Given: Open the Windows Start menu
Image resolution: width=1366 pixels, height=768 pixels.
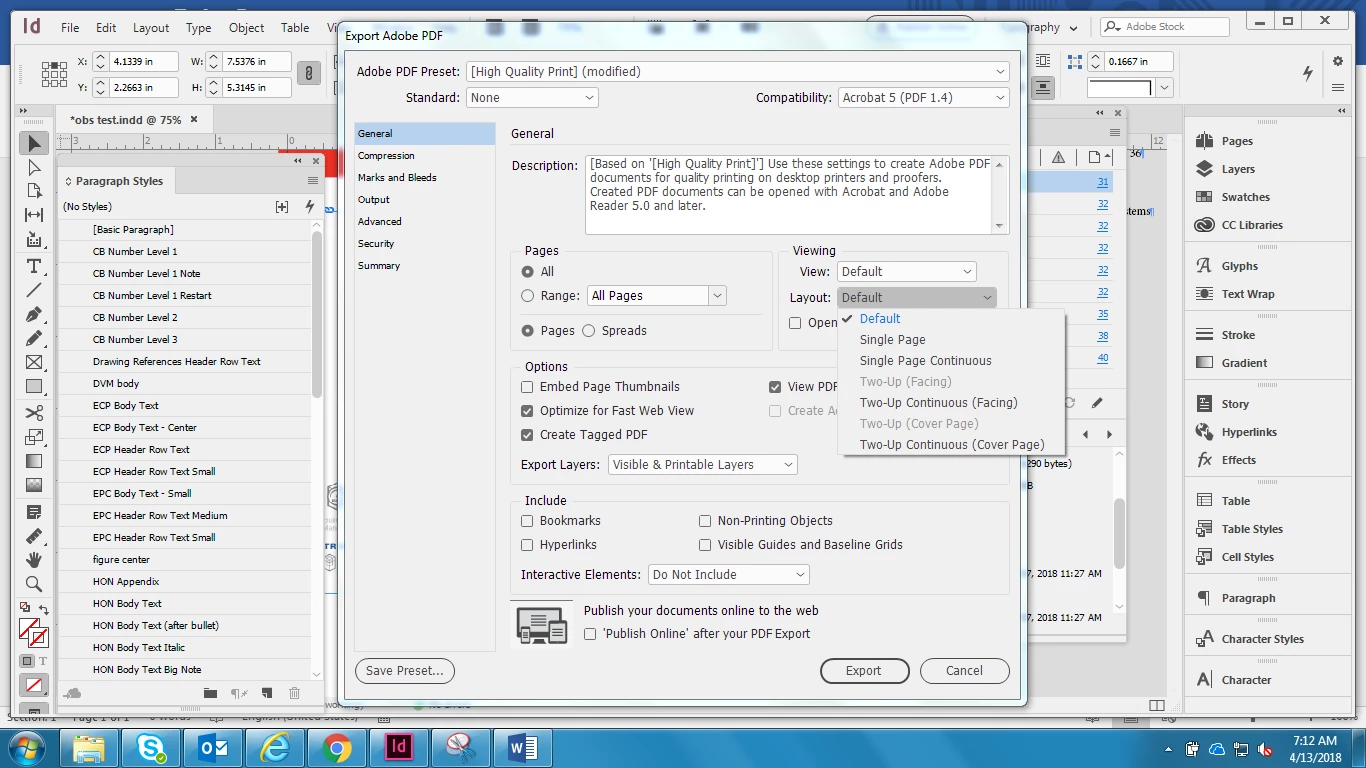Looking at the screenshot, I should point(27,747).
